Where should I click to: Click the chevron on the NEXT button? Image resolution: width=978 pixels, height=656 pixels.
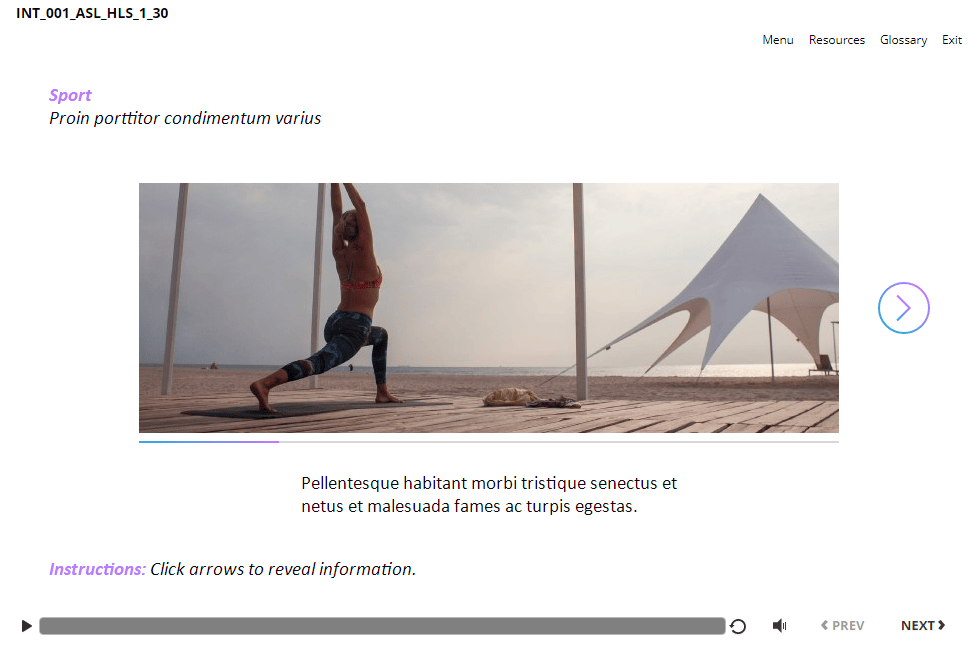pyautogui.click(x=942, y=625)
